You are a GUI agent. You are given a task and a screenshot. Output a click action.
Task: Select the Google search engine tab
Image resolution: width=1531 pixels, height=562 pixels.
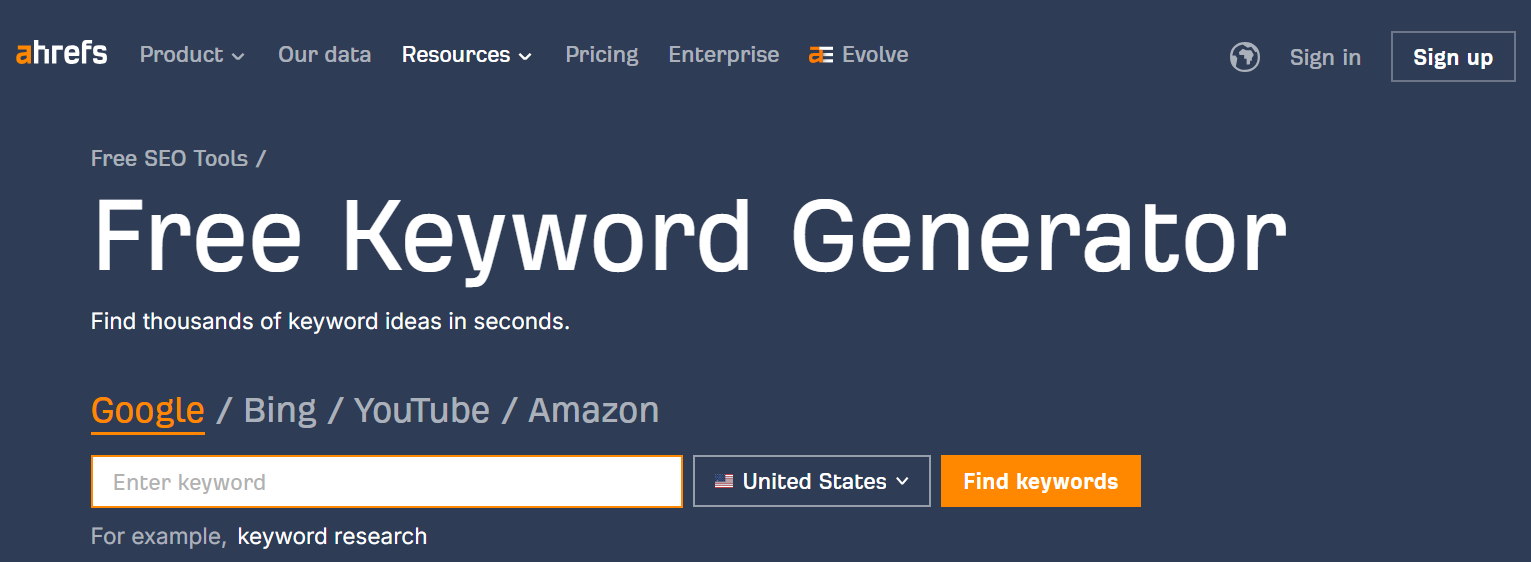pos(148,410)
